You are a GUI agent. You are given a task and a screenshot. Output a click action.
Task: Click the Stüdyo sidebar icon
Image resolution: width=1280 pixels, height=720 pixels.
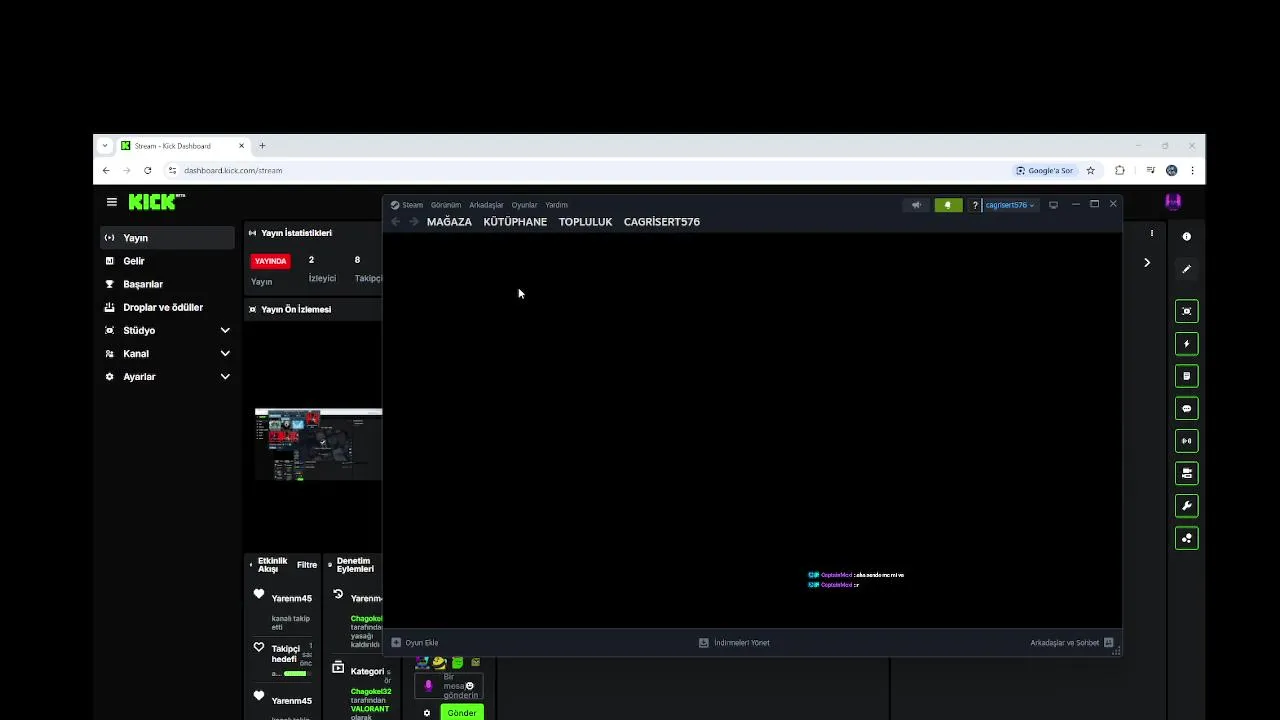[x=110, y=330]
